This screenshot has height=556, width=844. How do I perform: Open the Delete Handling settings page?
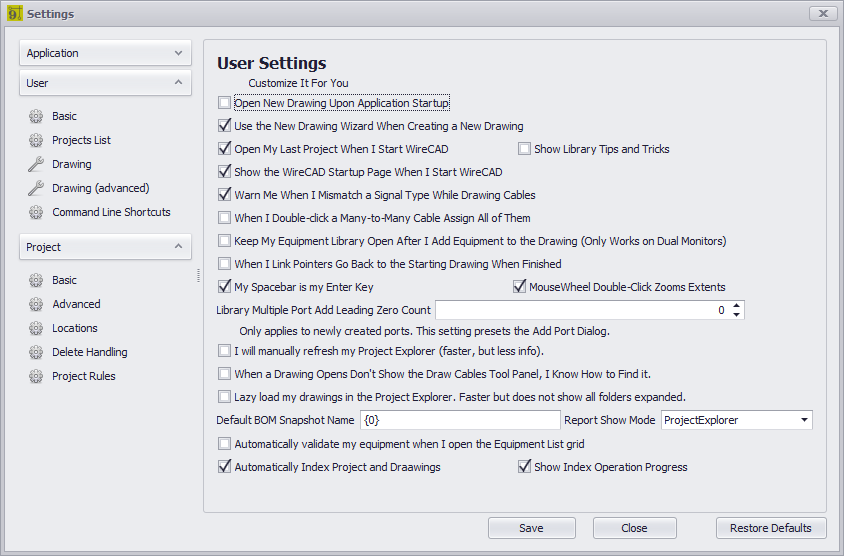pyautogui.click(x=89, y=353)
